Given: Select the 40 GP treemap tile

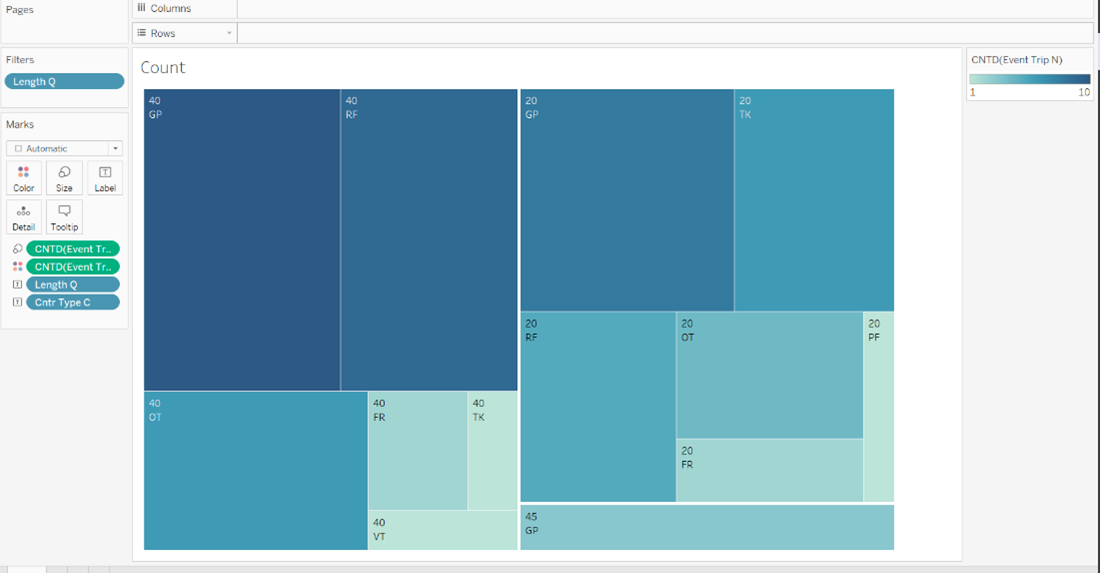Looking at the screenshot, I should pyautogui.click(x=241, y=240).
